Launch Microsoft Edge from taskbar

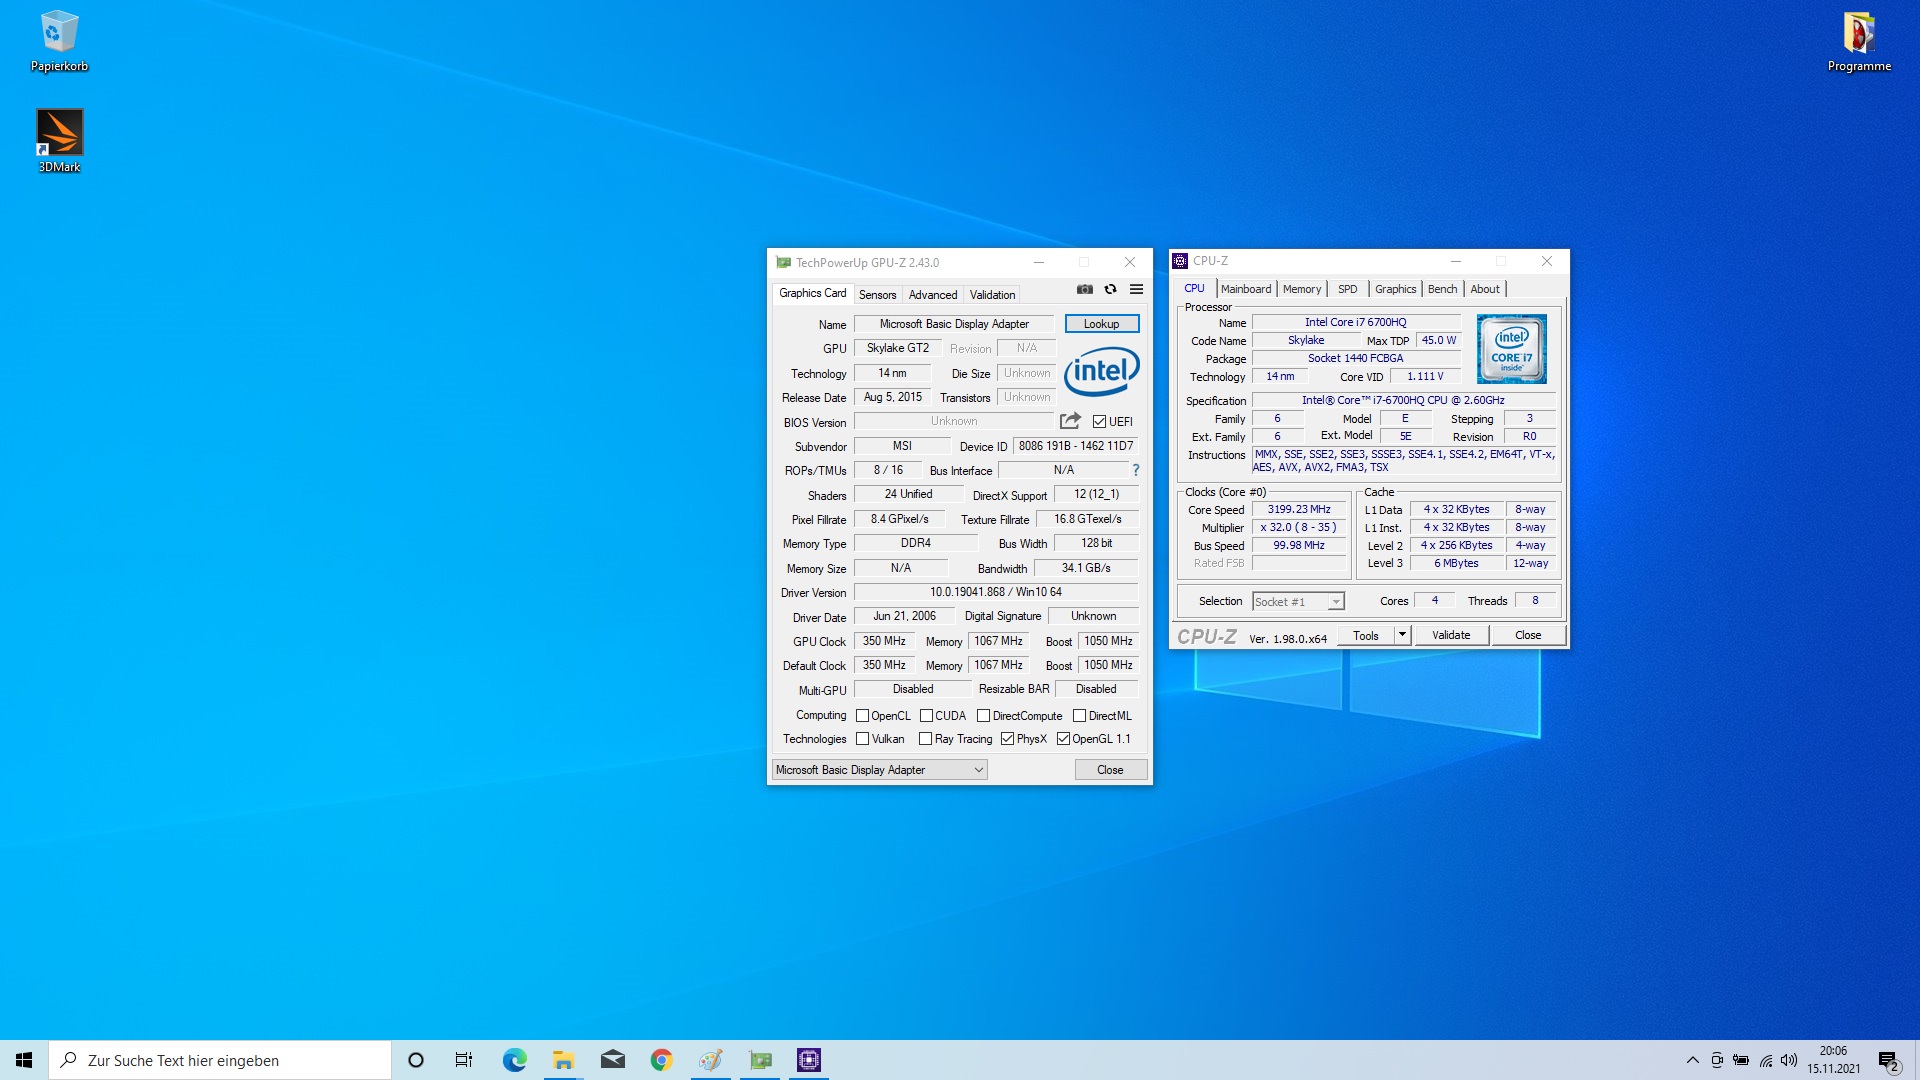[x=514, y=1060]
